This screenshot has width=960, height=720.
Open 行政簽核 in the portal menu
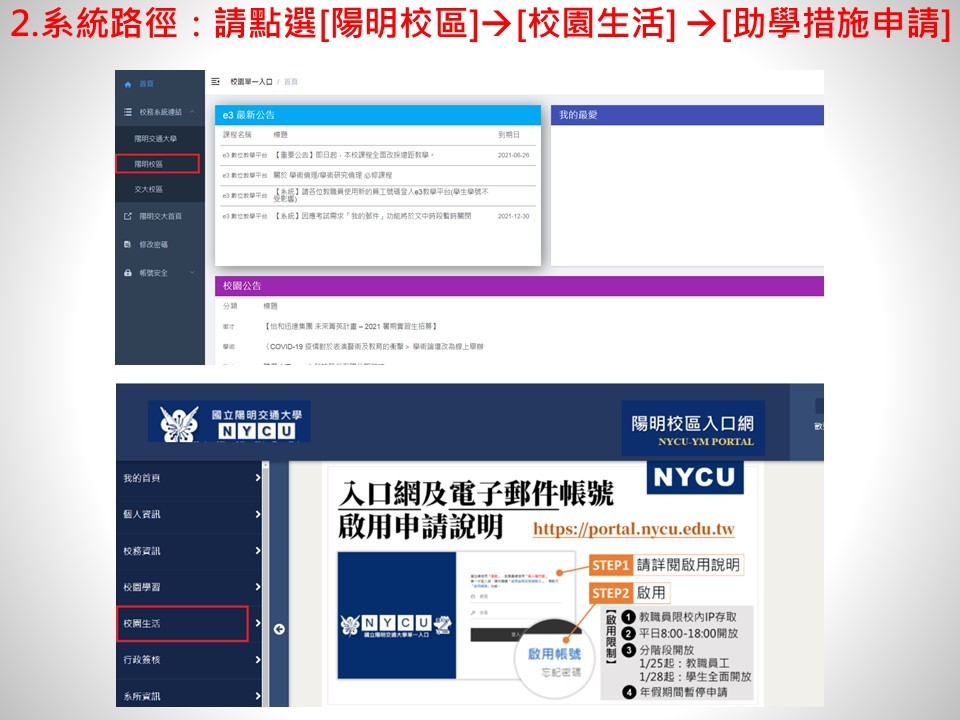[x=142, y=660]
